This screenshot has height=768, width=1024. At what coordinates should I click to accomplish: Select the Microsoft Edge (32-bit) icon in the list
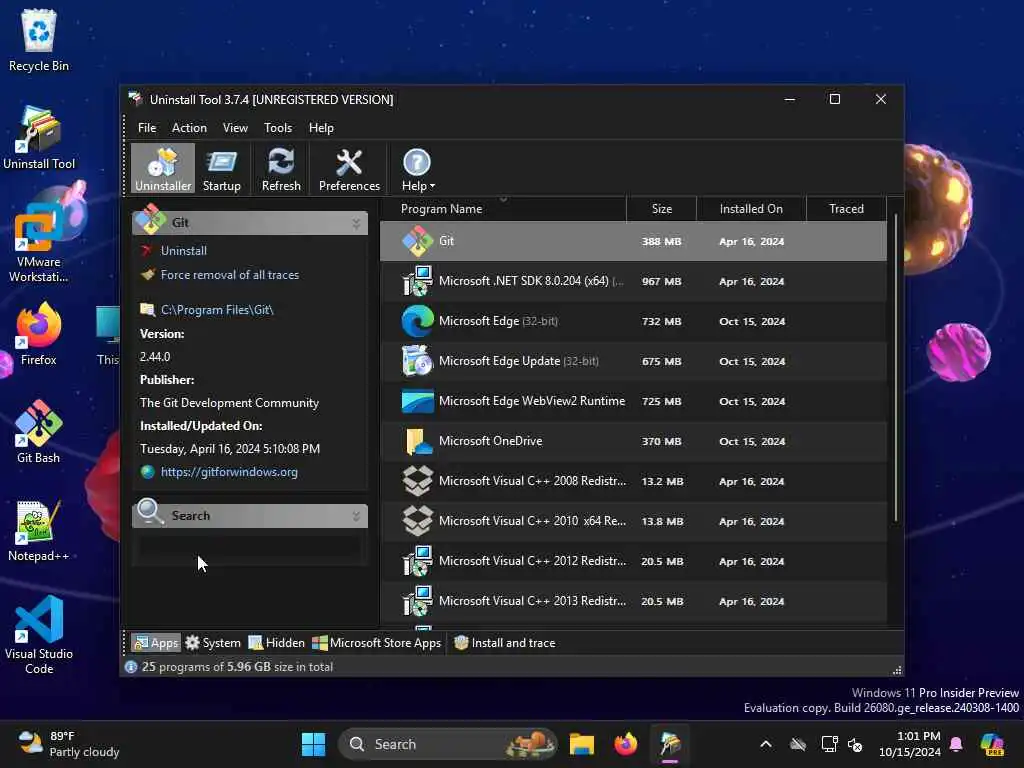tap(417, 321)
